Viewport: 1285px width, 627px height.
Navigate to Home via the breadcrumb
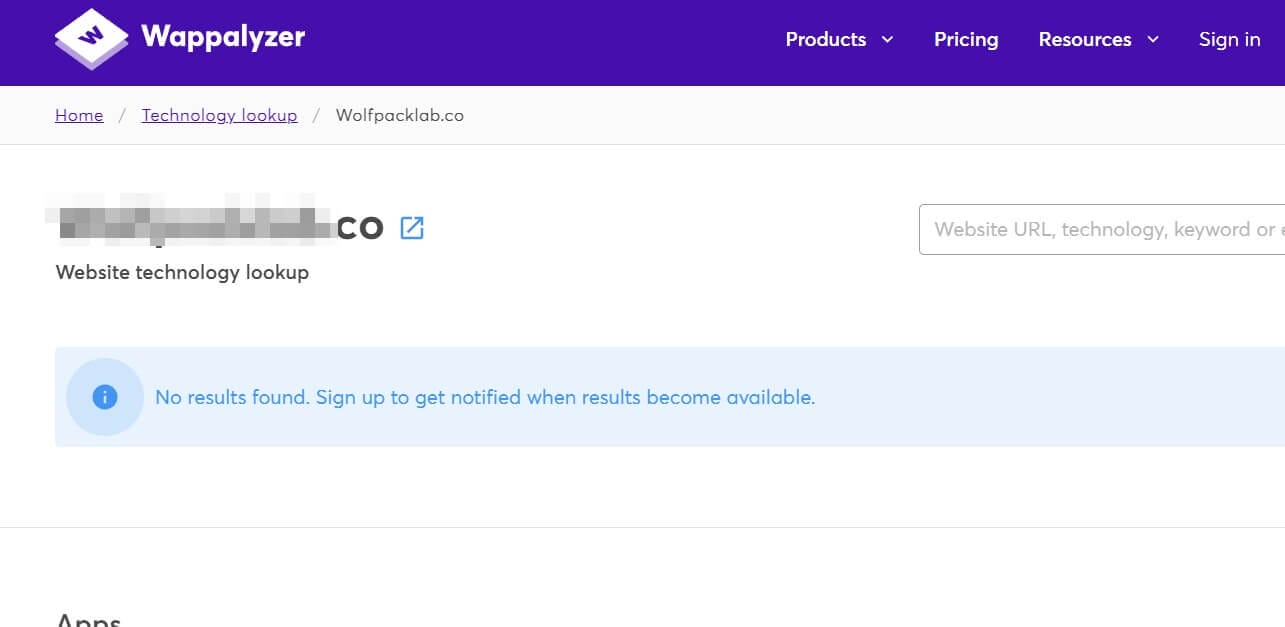[79, 115]
